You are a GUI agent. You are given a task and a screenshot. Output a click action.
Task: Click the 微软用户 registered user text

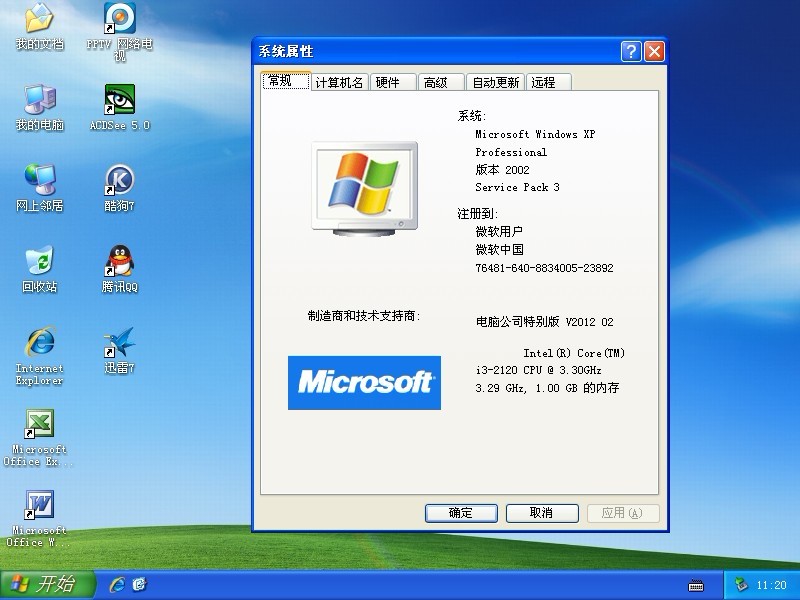click(x=499, y=232)
